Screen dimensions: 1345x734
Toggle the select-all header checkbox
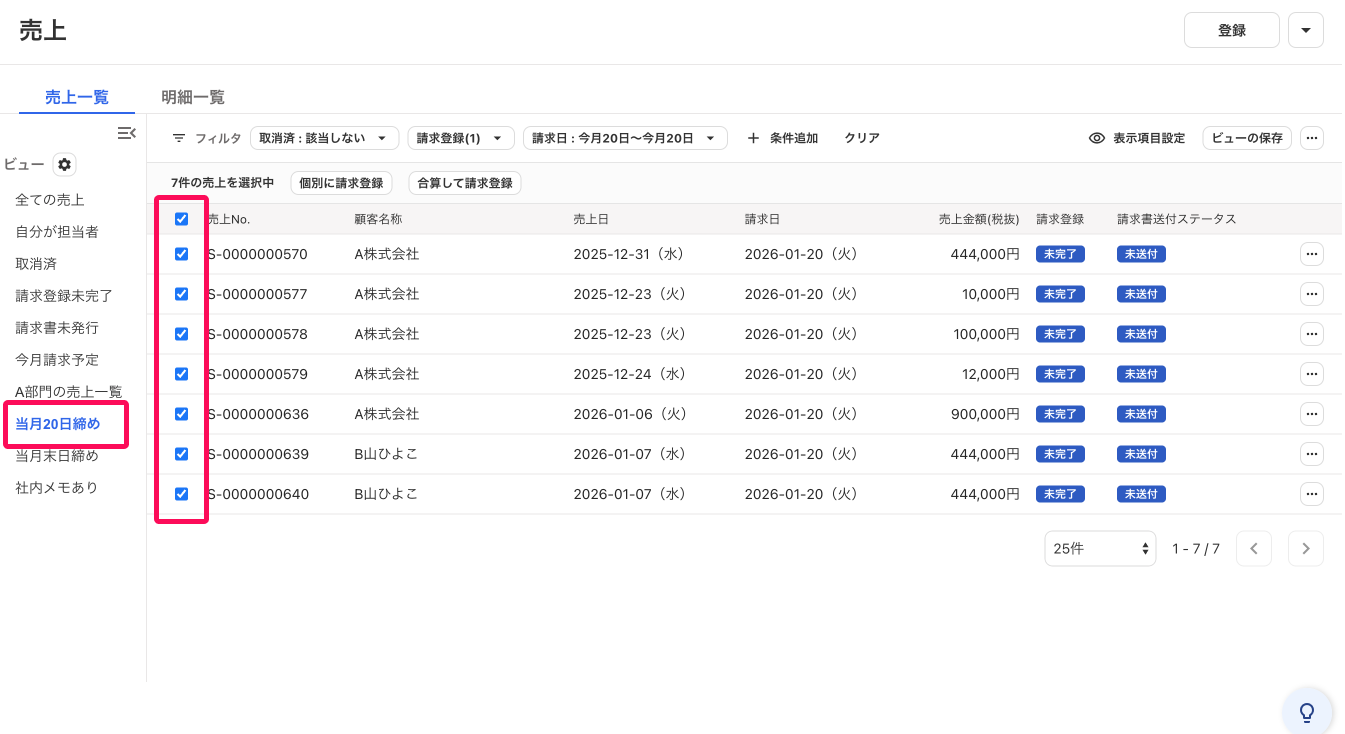(181, 219)
